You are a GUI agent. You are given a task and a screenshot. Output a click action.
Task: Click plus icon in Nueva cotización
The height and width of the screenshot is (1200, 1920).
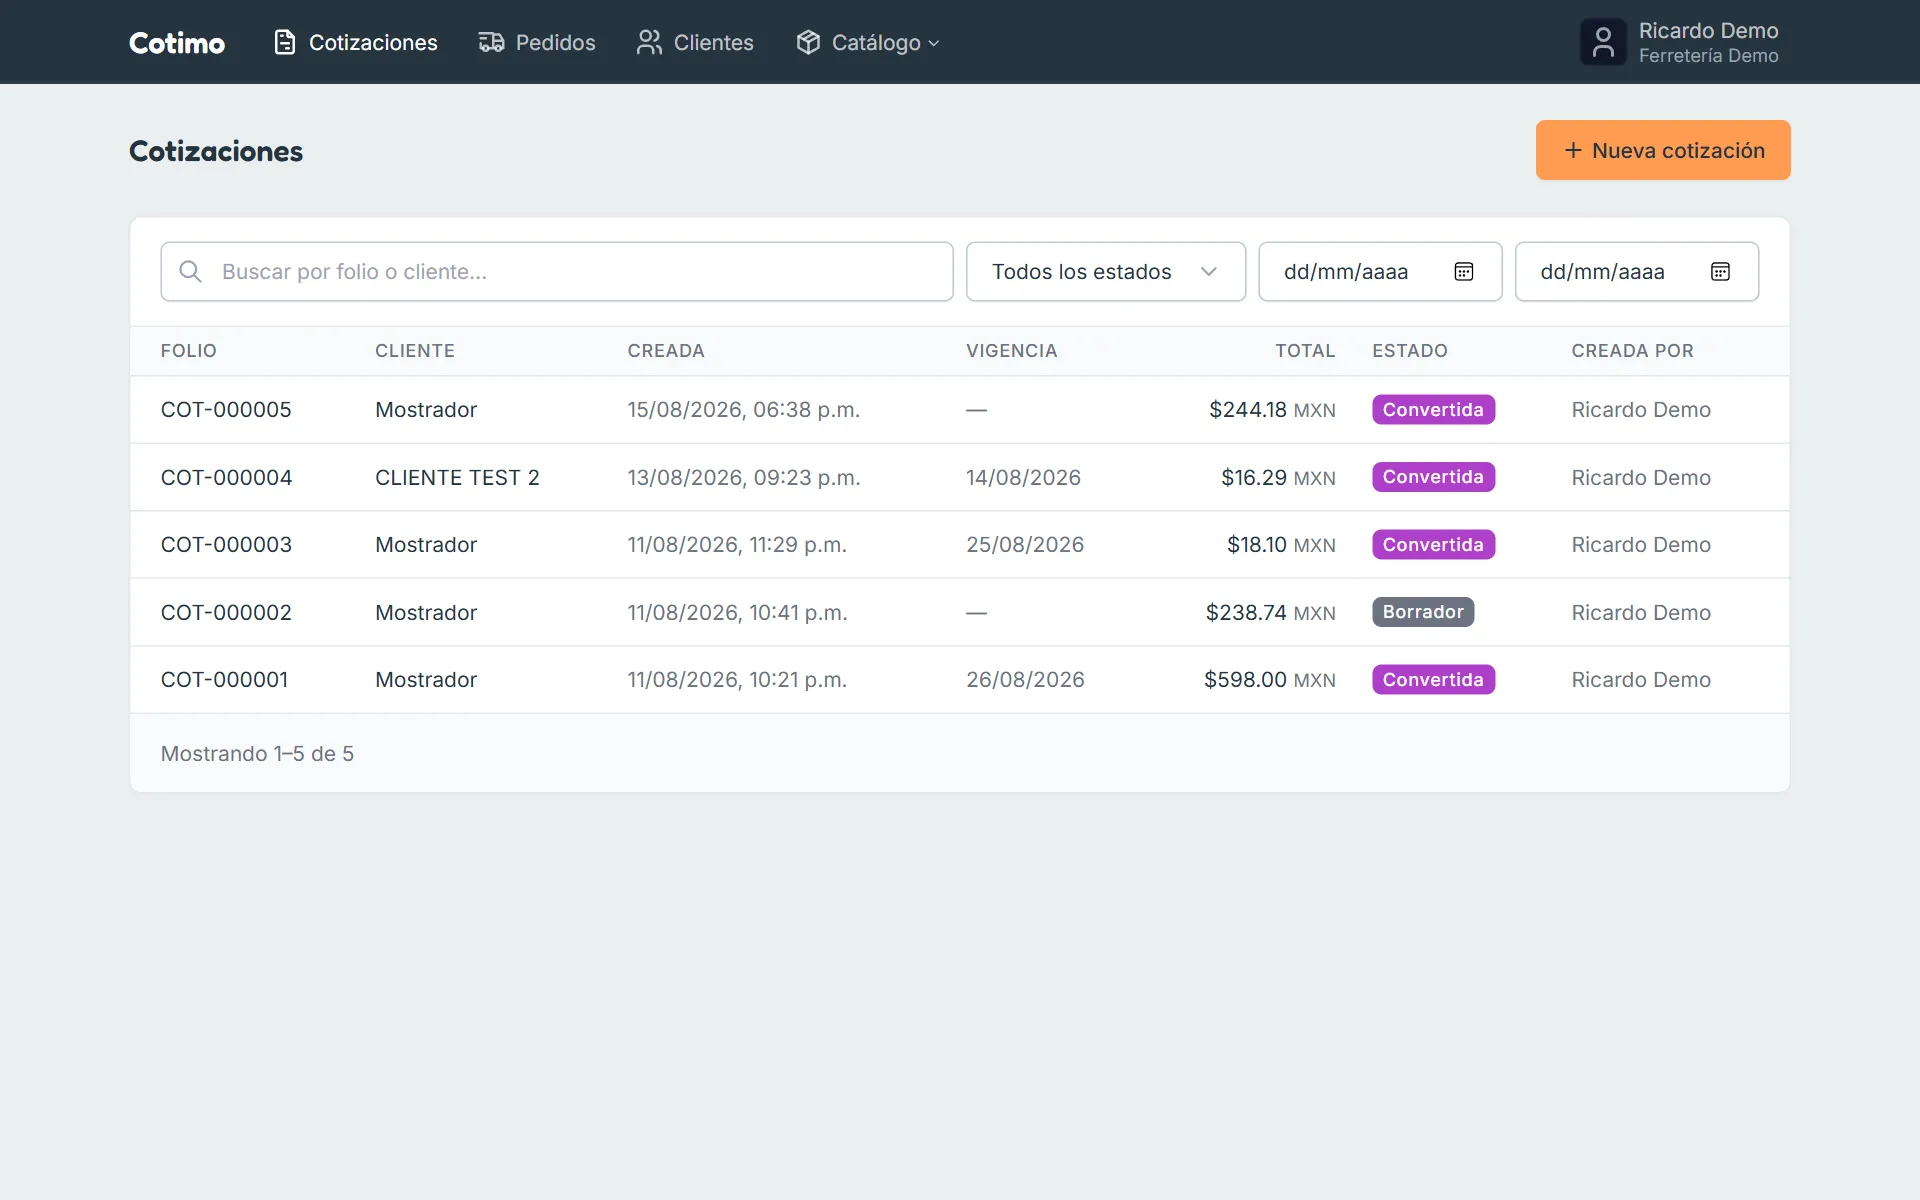pos(1573,150)
